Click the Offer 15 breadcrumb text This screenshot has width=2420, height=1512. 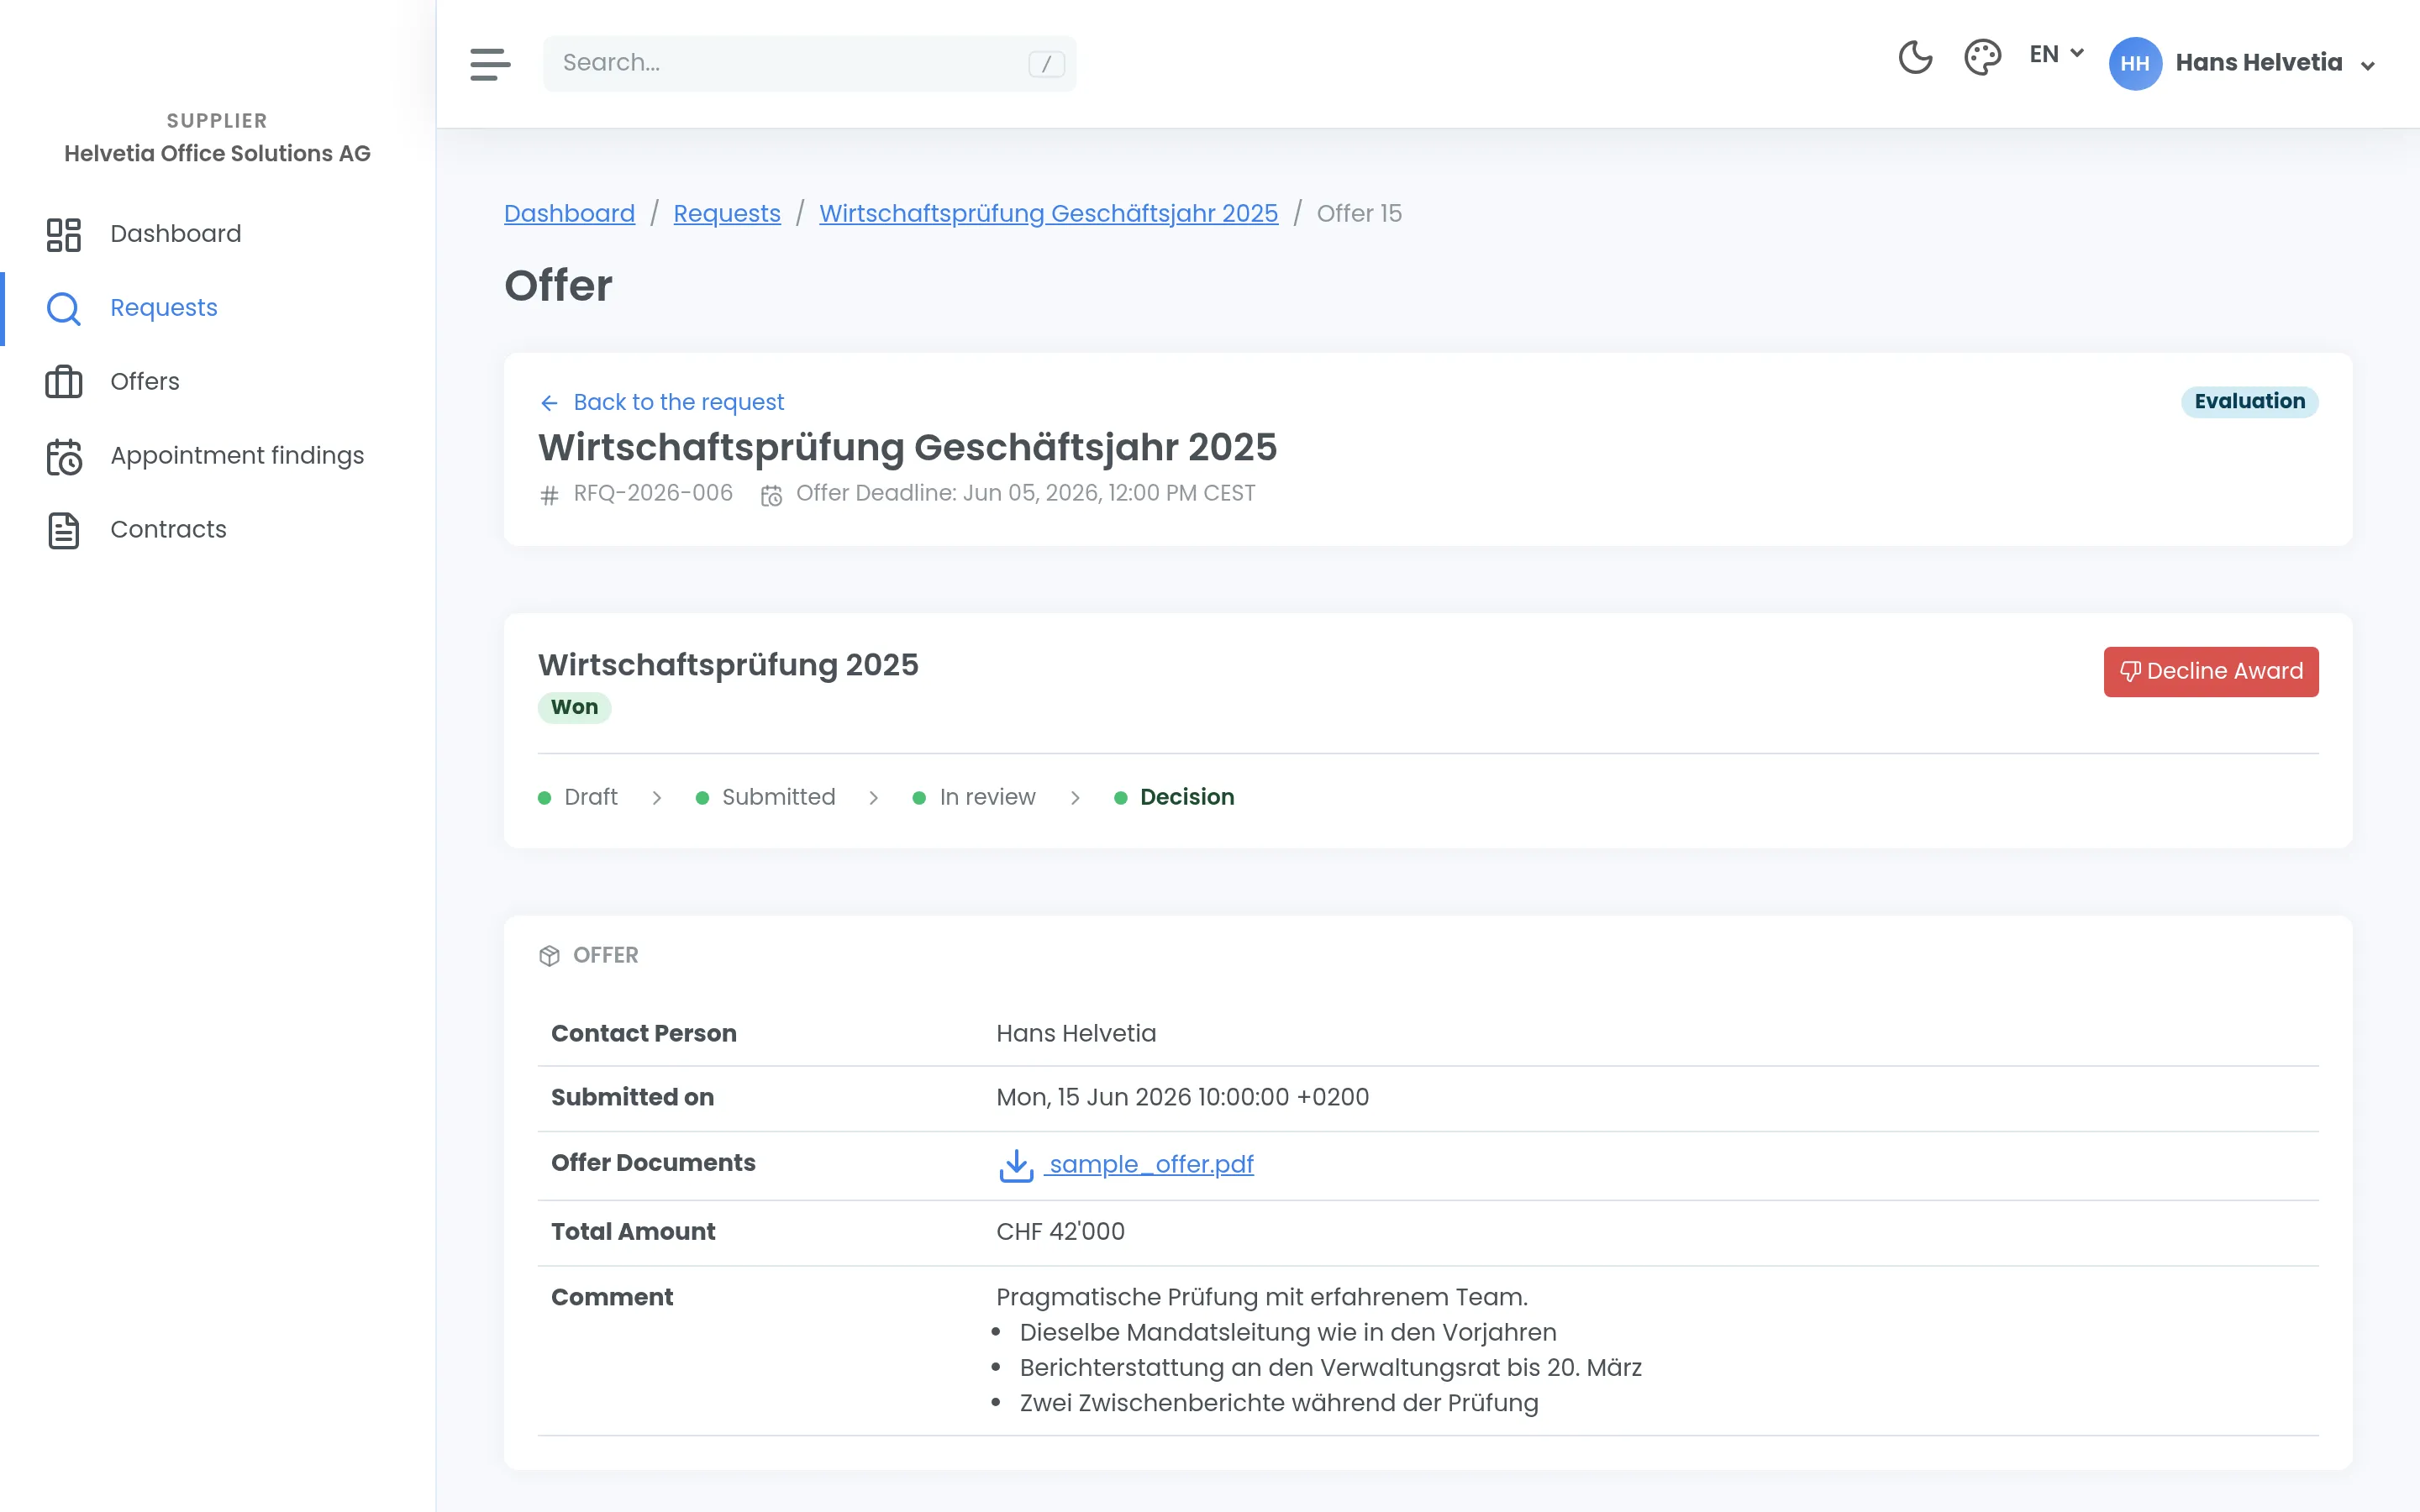point(1359,213)
